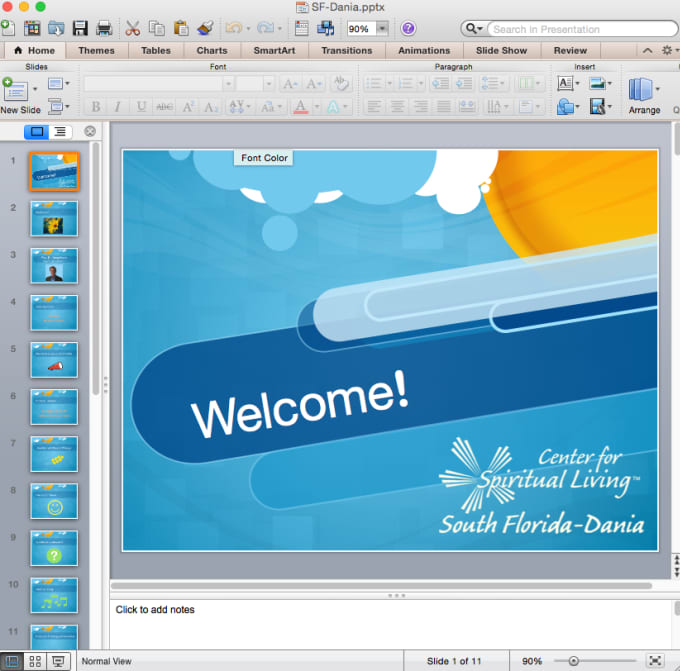Open the search options dropdown

tap(474, 29)
